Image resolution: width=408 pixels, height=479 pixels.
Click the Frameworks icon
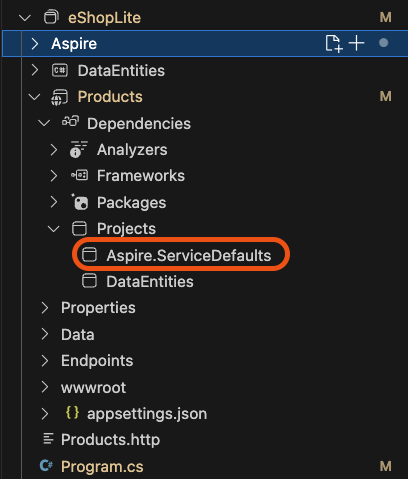[x=80, y=175]
